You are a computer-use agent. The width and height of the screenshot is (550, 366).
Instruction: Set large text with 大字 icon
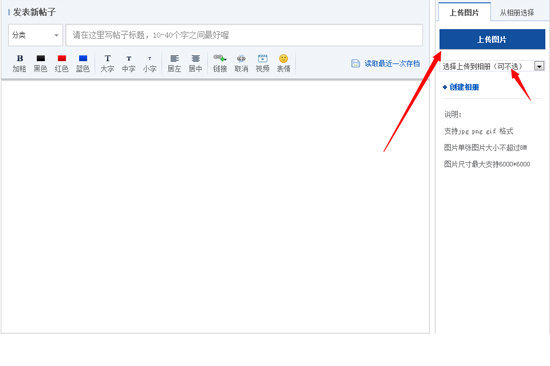click(x=107, y=63)
